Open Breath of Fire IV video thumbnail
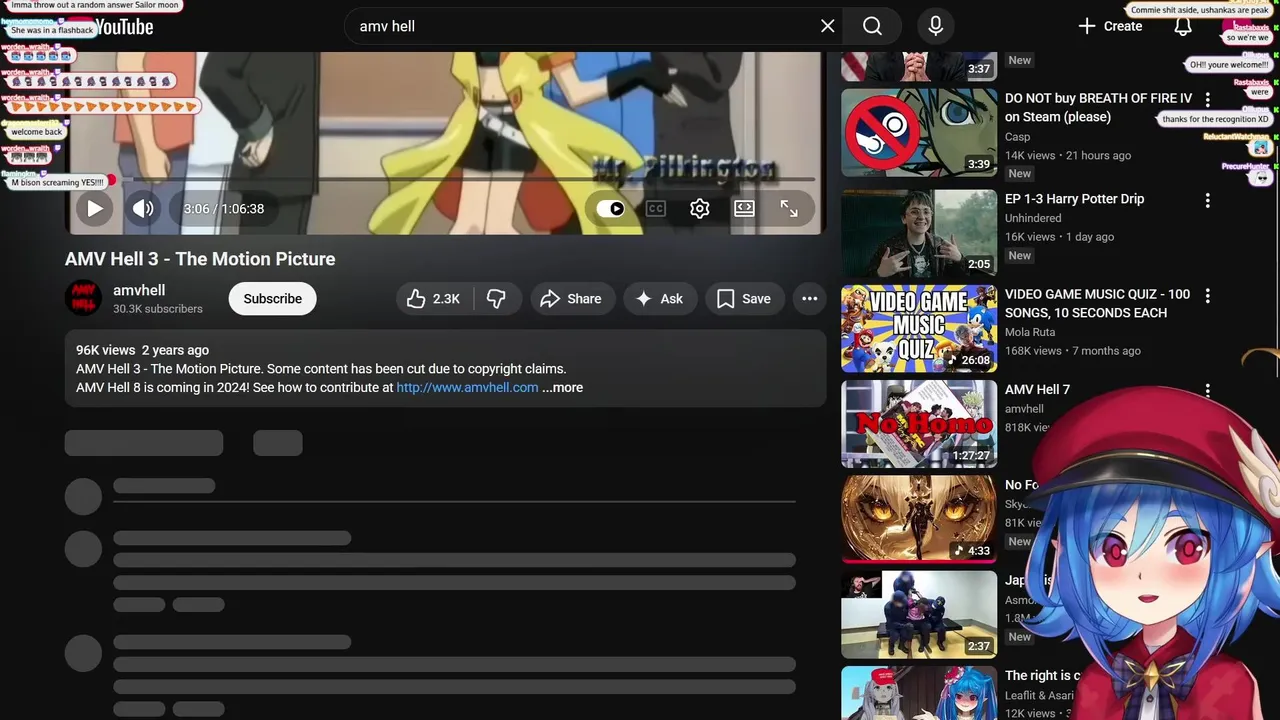 (x=919, y=132)
